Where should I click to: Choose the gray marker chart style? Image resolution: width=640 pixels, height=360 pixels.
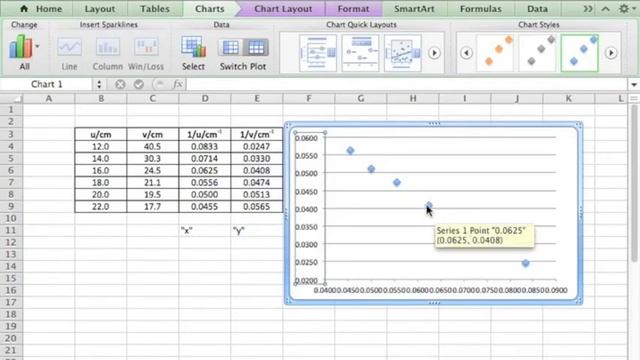538,53
